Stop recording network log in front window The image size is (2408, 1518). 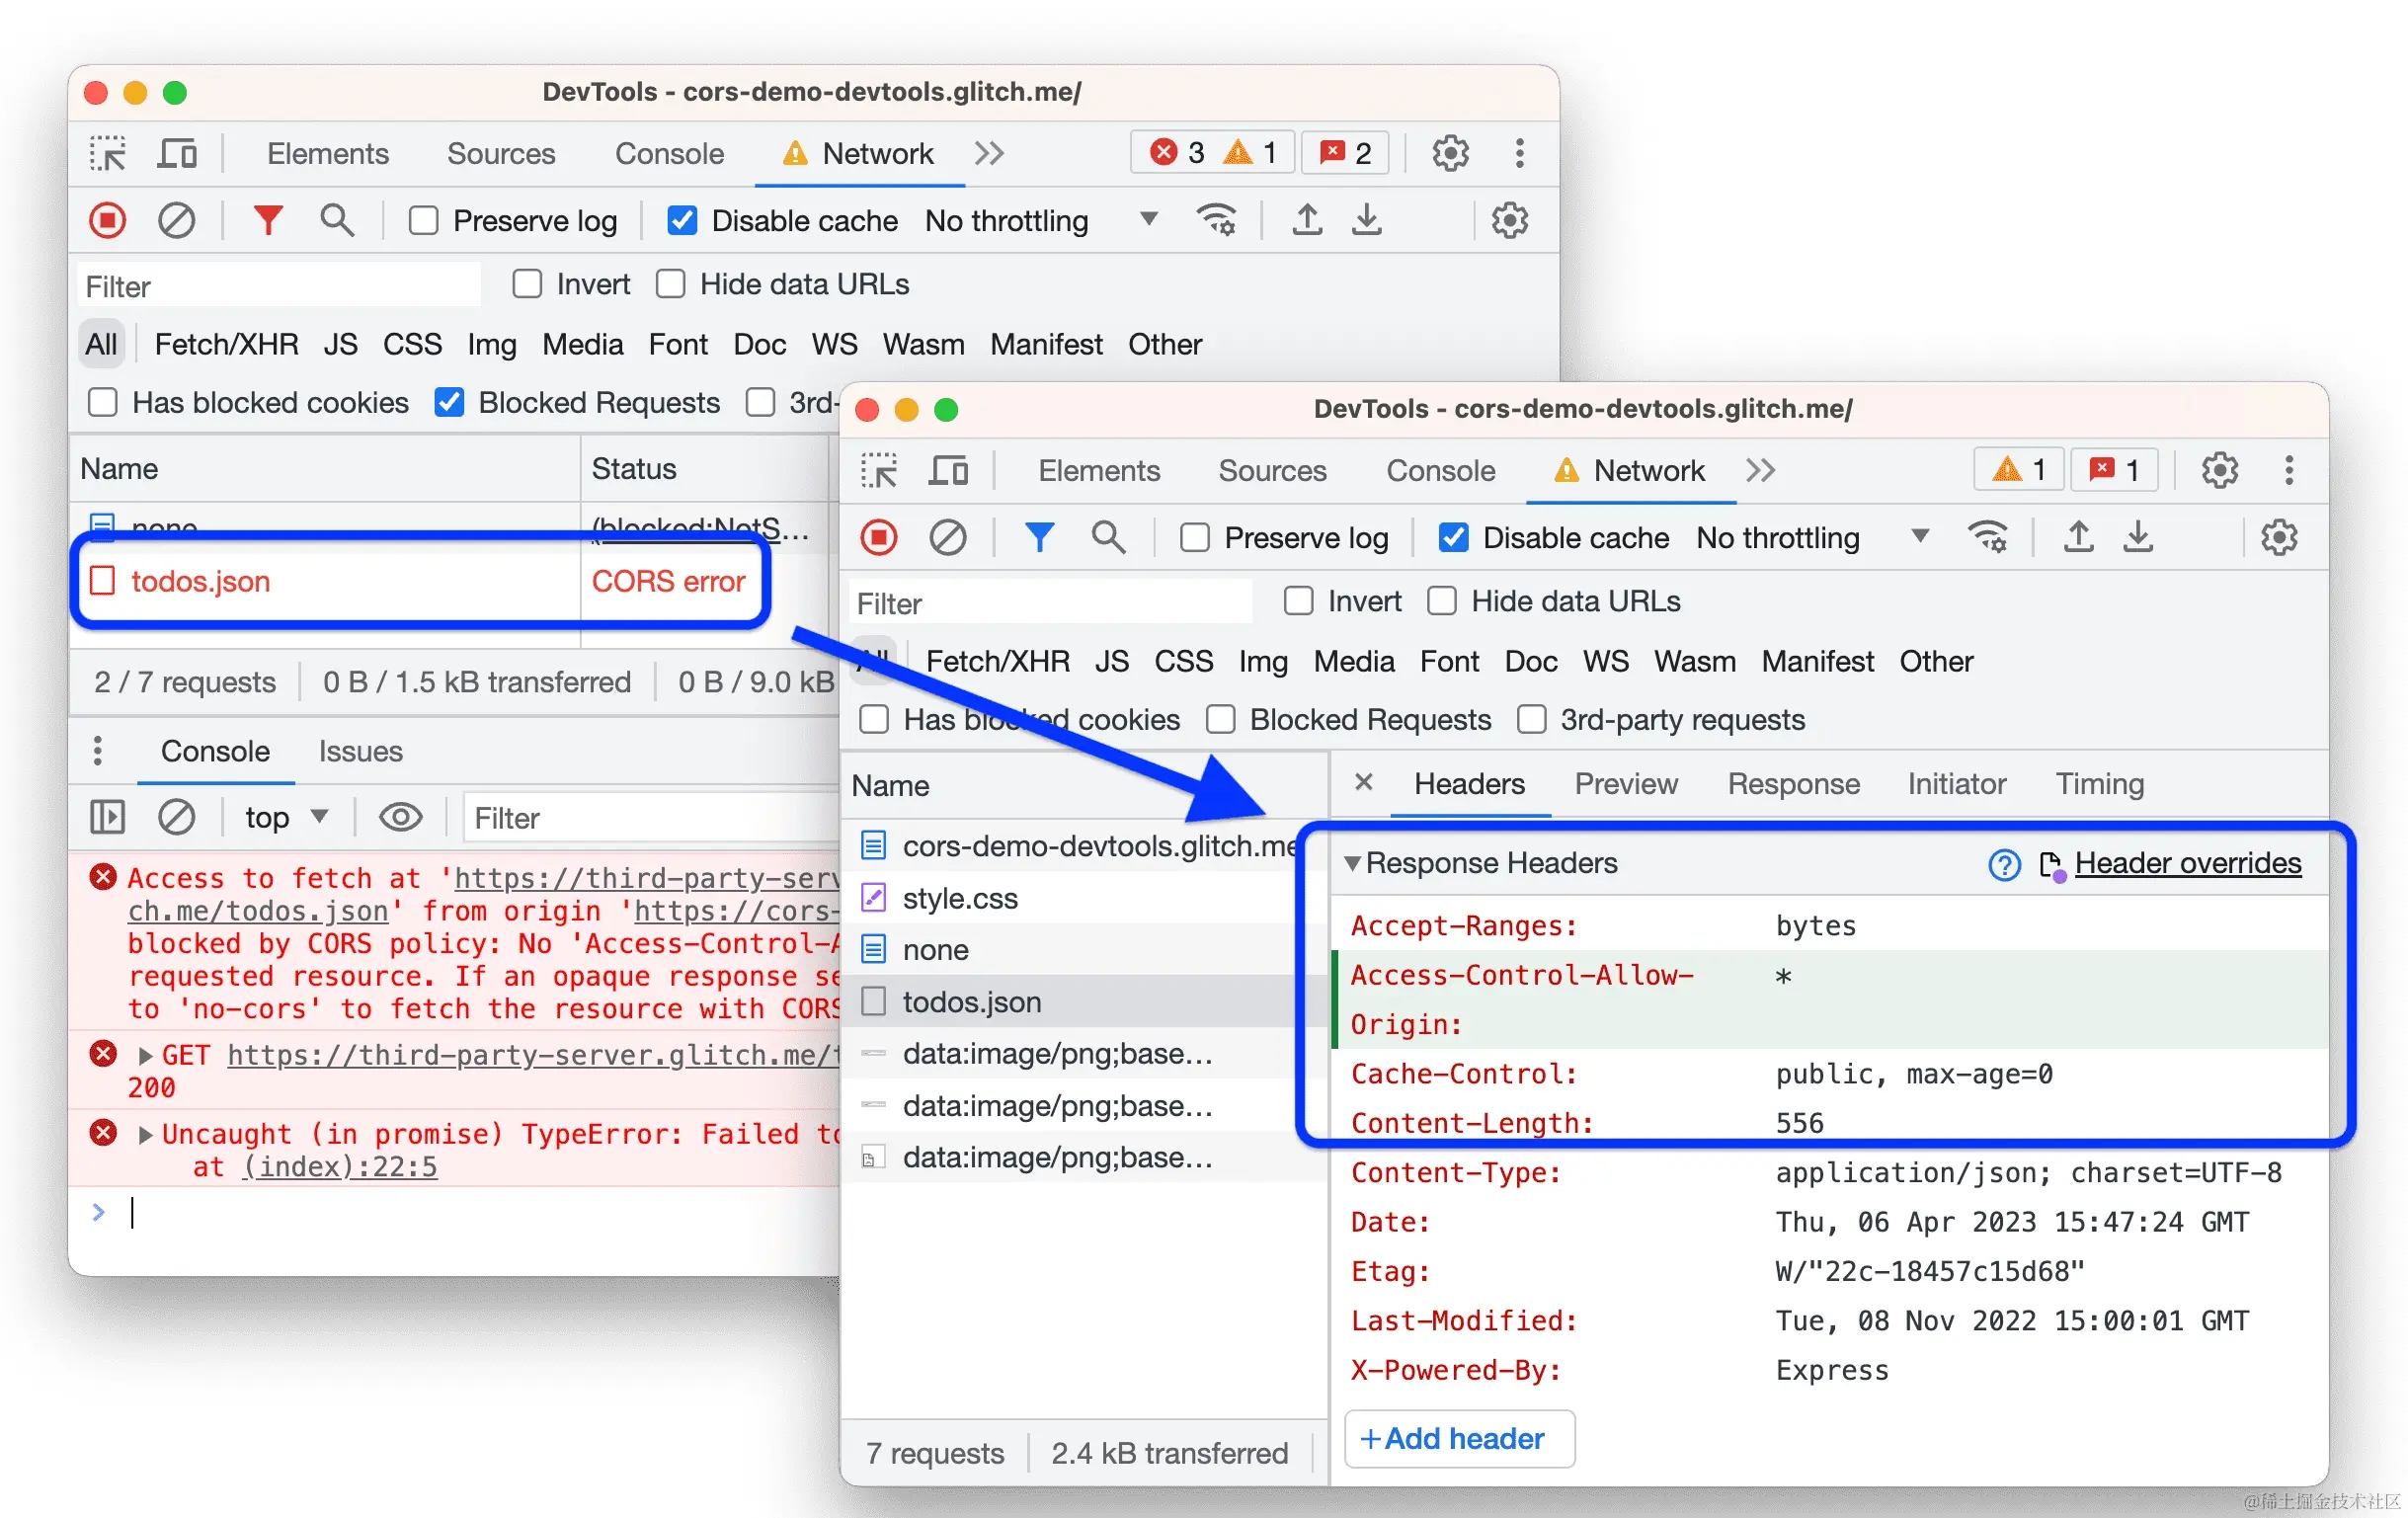point(880,538)
